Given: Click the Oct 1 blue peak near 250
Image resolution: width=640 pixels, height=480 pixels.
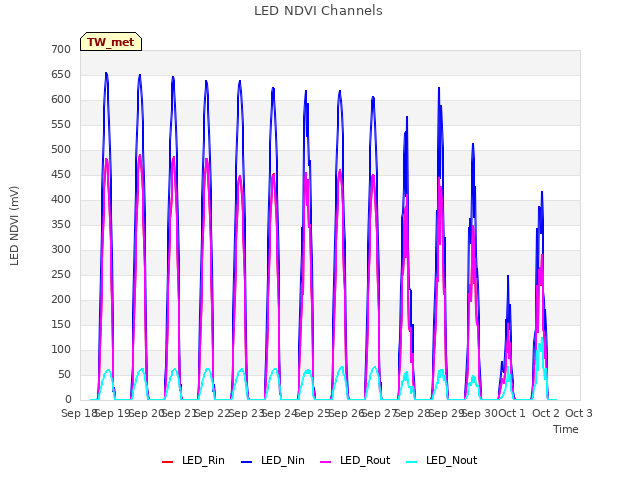Looking at the screenshot, I should coord(508,276).
